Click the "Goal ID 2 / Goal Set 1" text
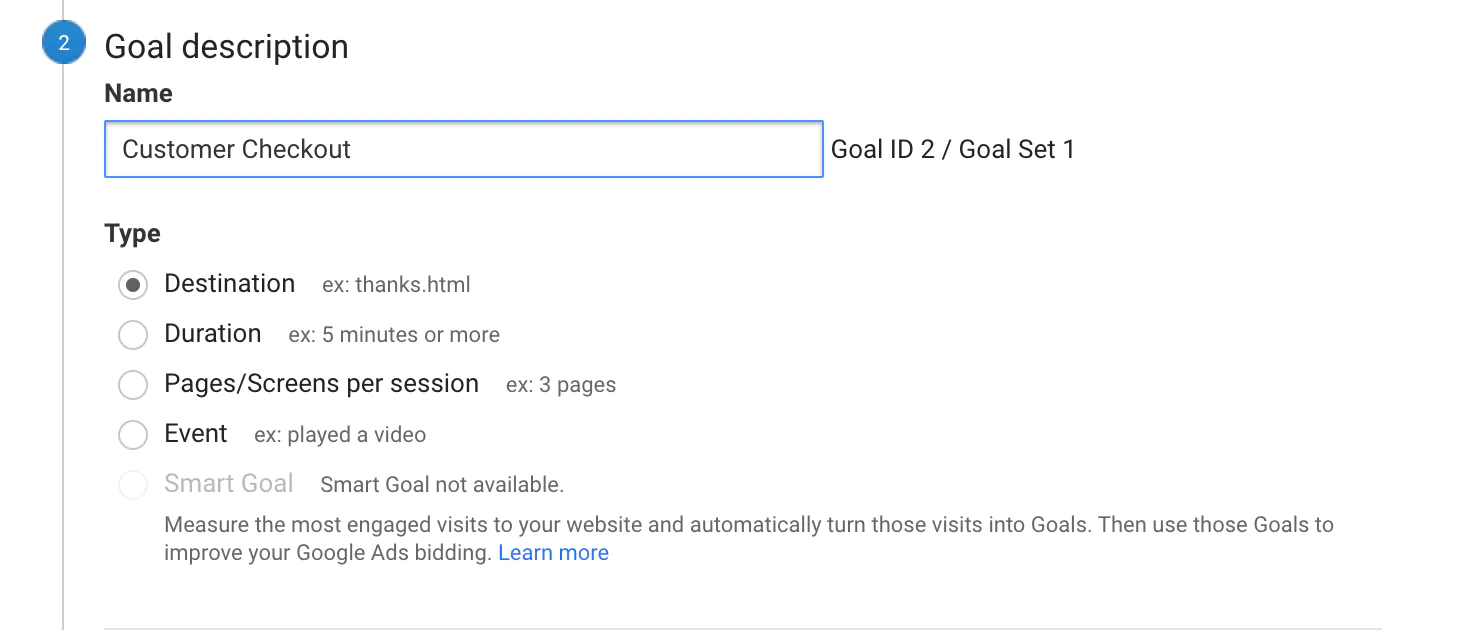 point(952,150)
